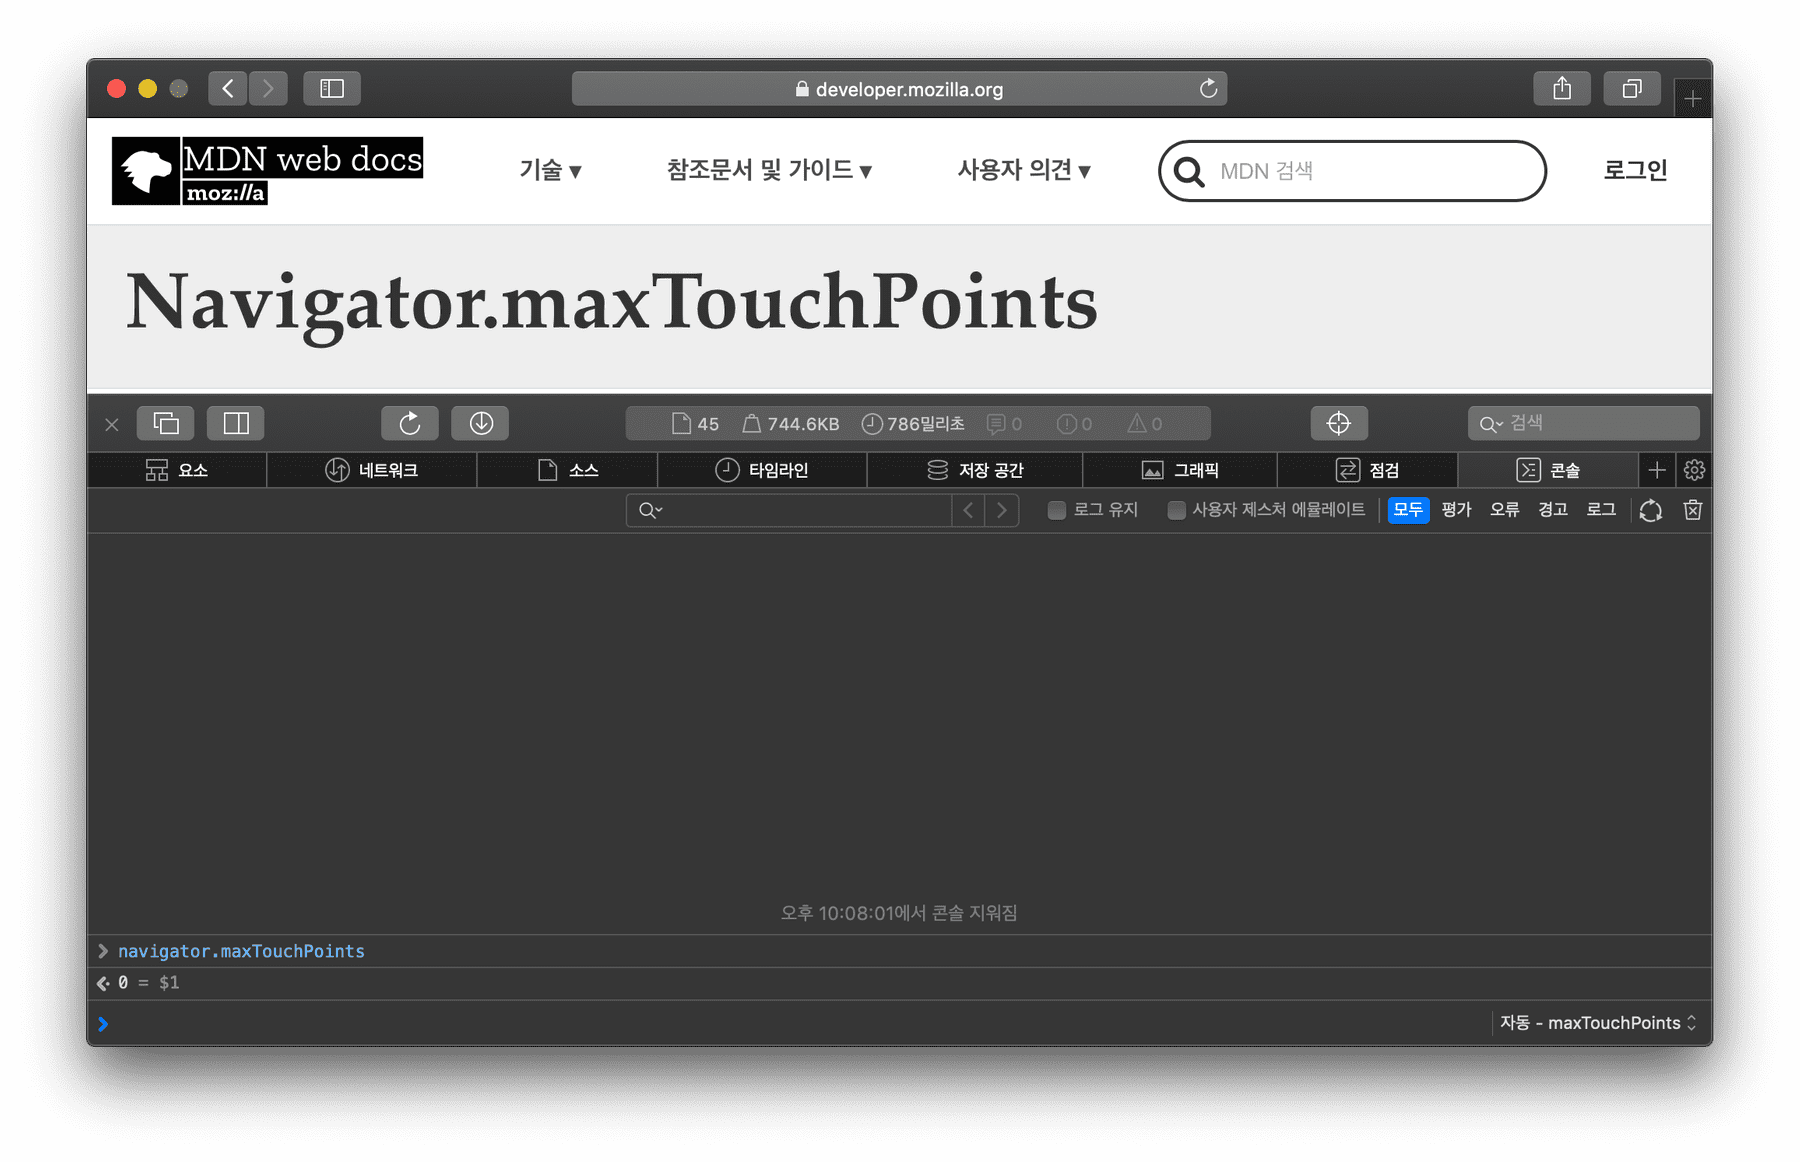Click the 로그인 link
1800x1162 pixels.
(1635, 171)
